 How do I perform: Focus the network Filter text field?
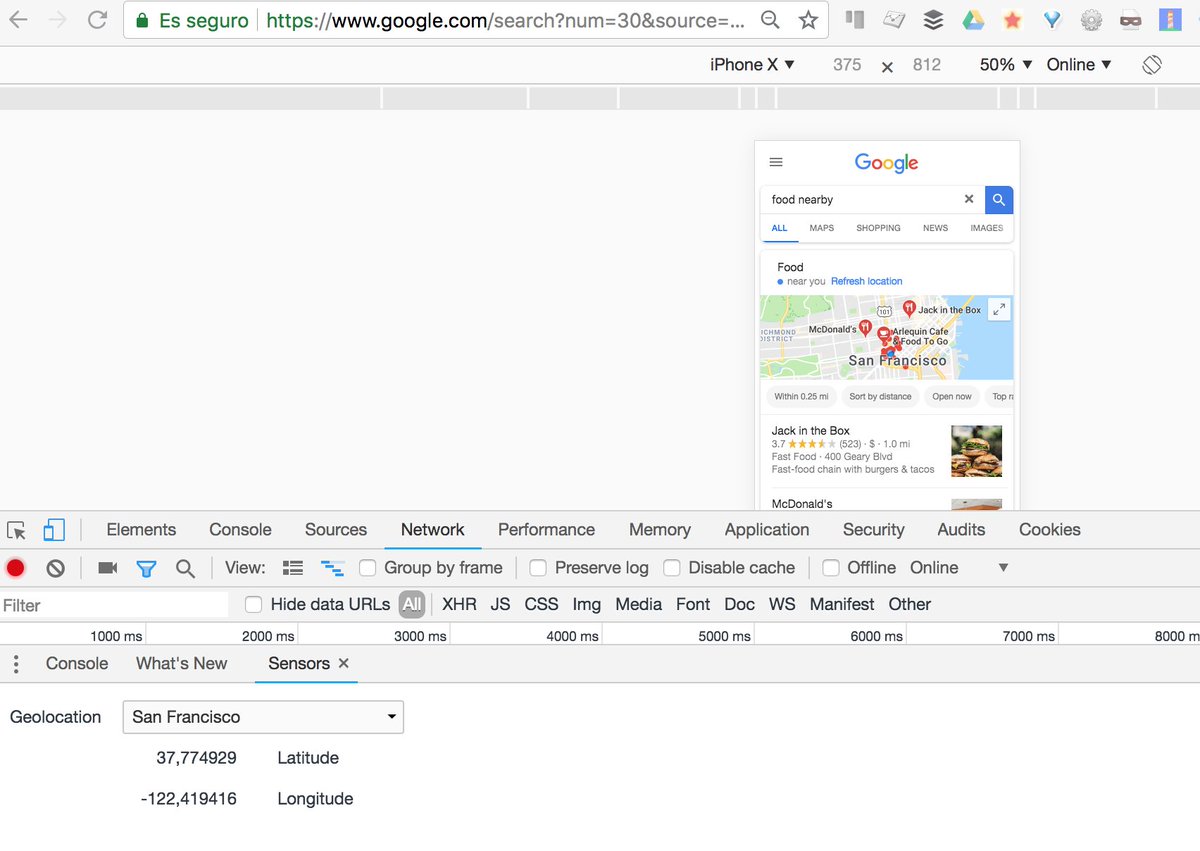pos(114,605)
